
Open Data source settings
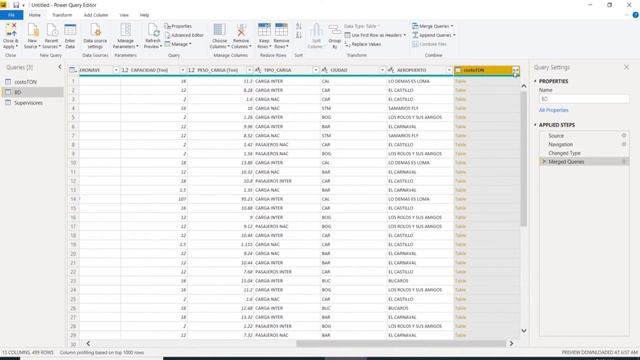tap(95, 36)
